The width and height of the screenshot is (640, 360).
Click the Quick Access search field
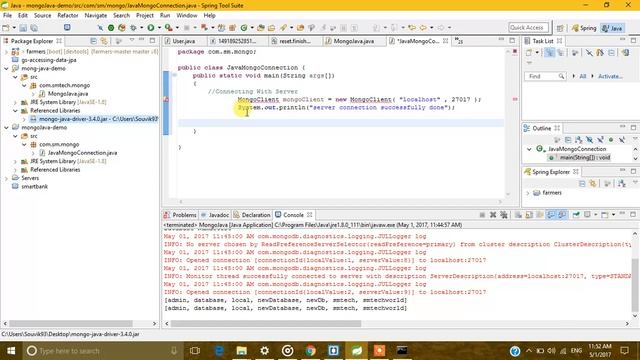[528, 27]
